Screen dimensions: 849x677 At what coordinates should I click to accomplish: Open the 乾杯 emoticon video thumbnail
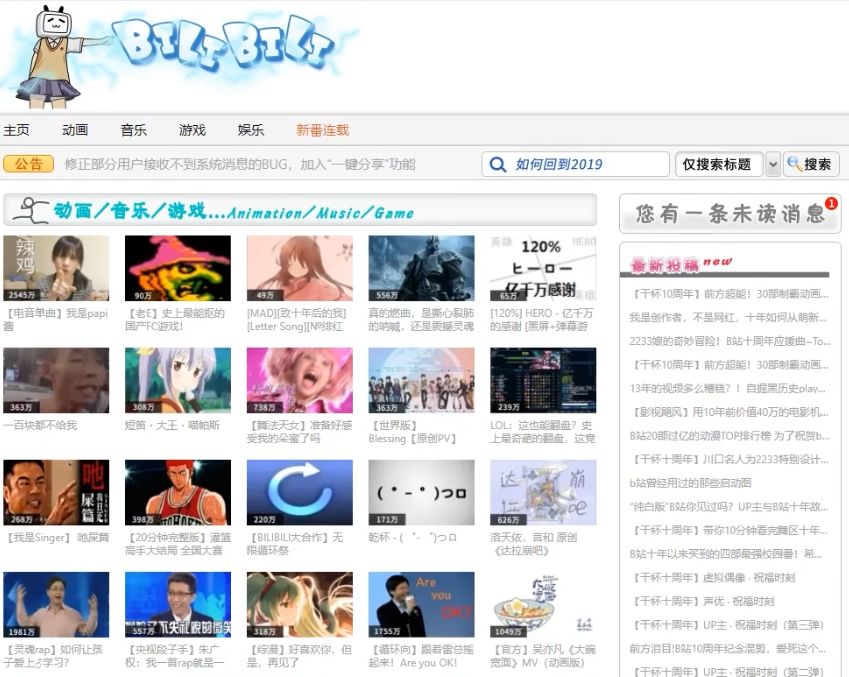pyautogui.click(x=421, y=492)
